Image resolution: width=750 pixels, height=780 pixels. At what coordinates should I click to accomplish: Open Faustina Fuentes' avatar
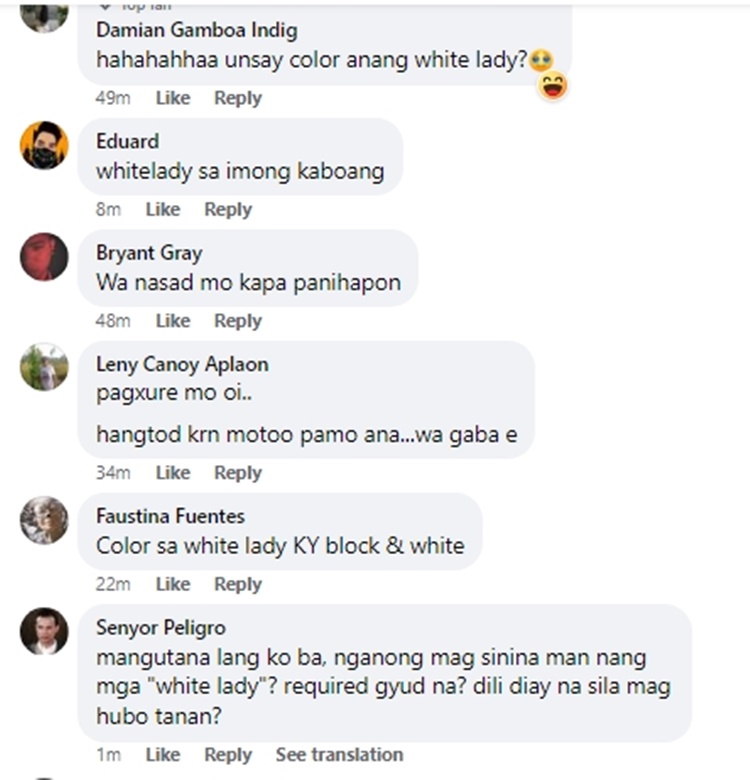coord(44,520)
